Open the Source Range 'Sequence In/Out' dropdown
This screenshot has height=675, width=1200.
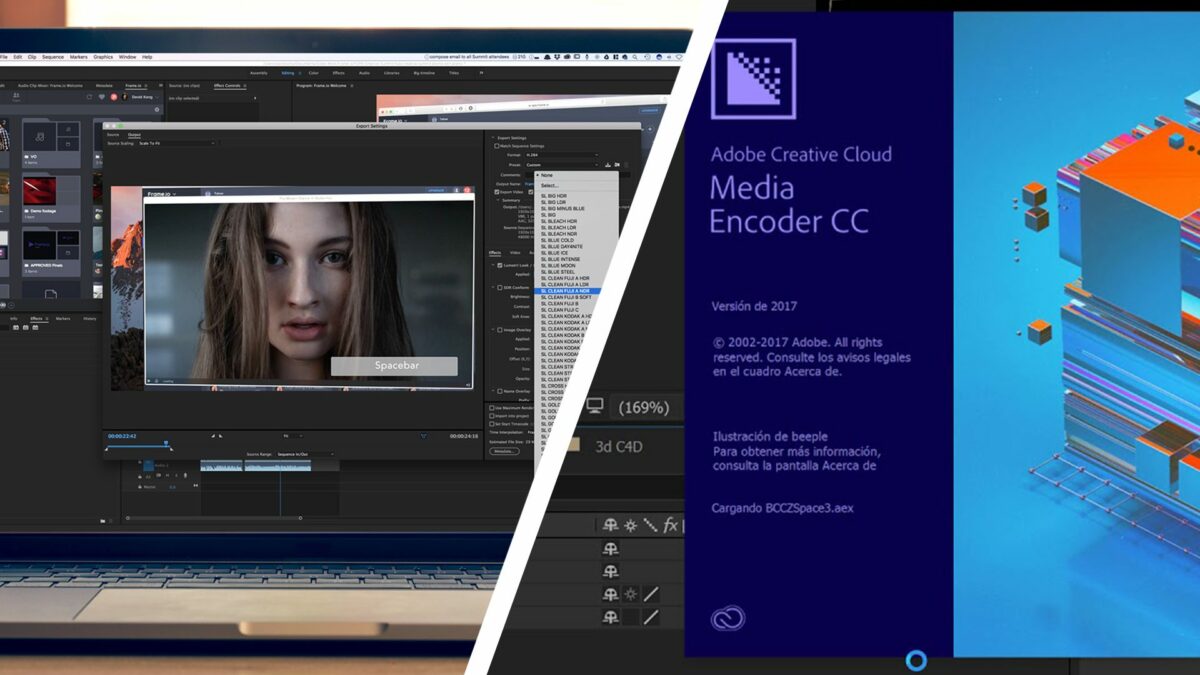pos(305,454)
